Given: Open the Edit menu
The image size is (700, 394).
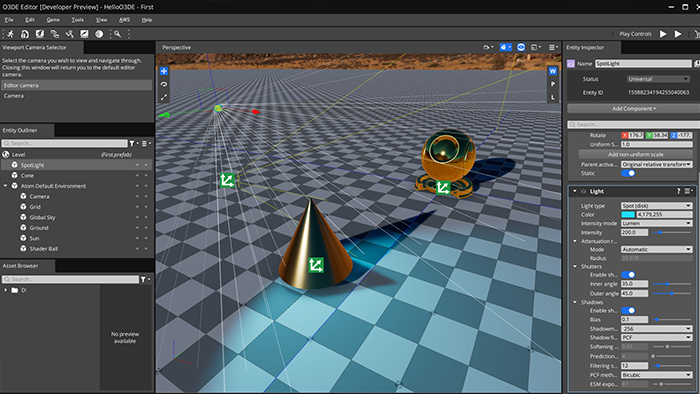Looking at the screenshot, I should tap(30, 20).
